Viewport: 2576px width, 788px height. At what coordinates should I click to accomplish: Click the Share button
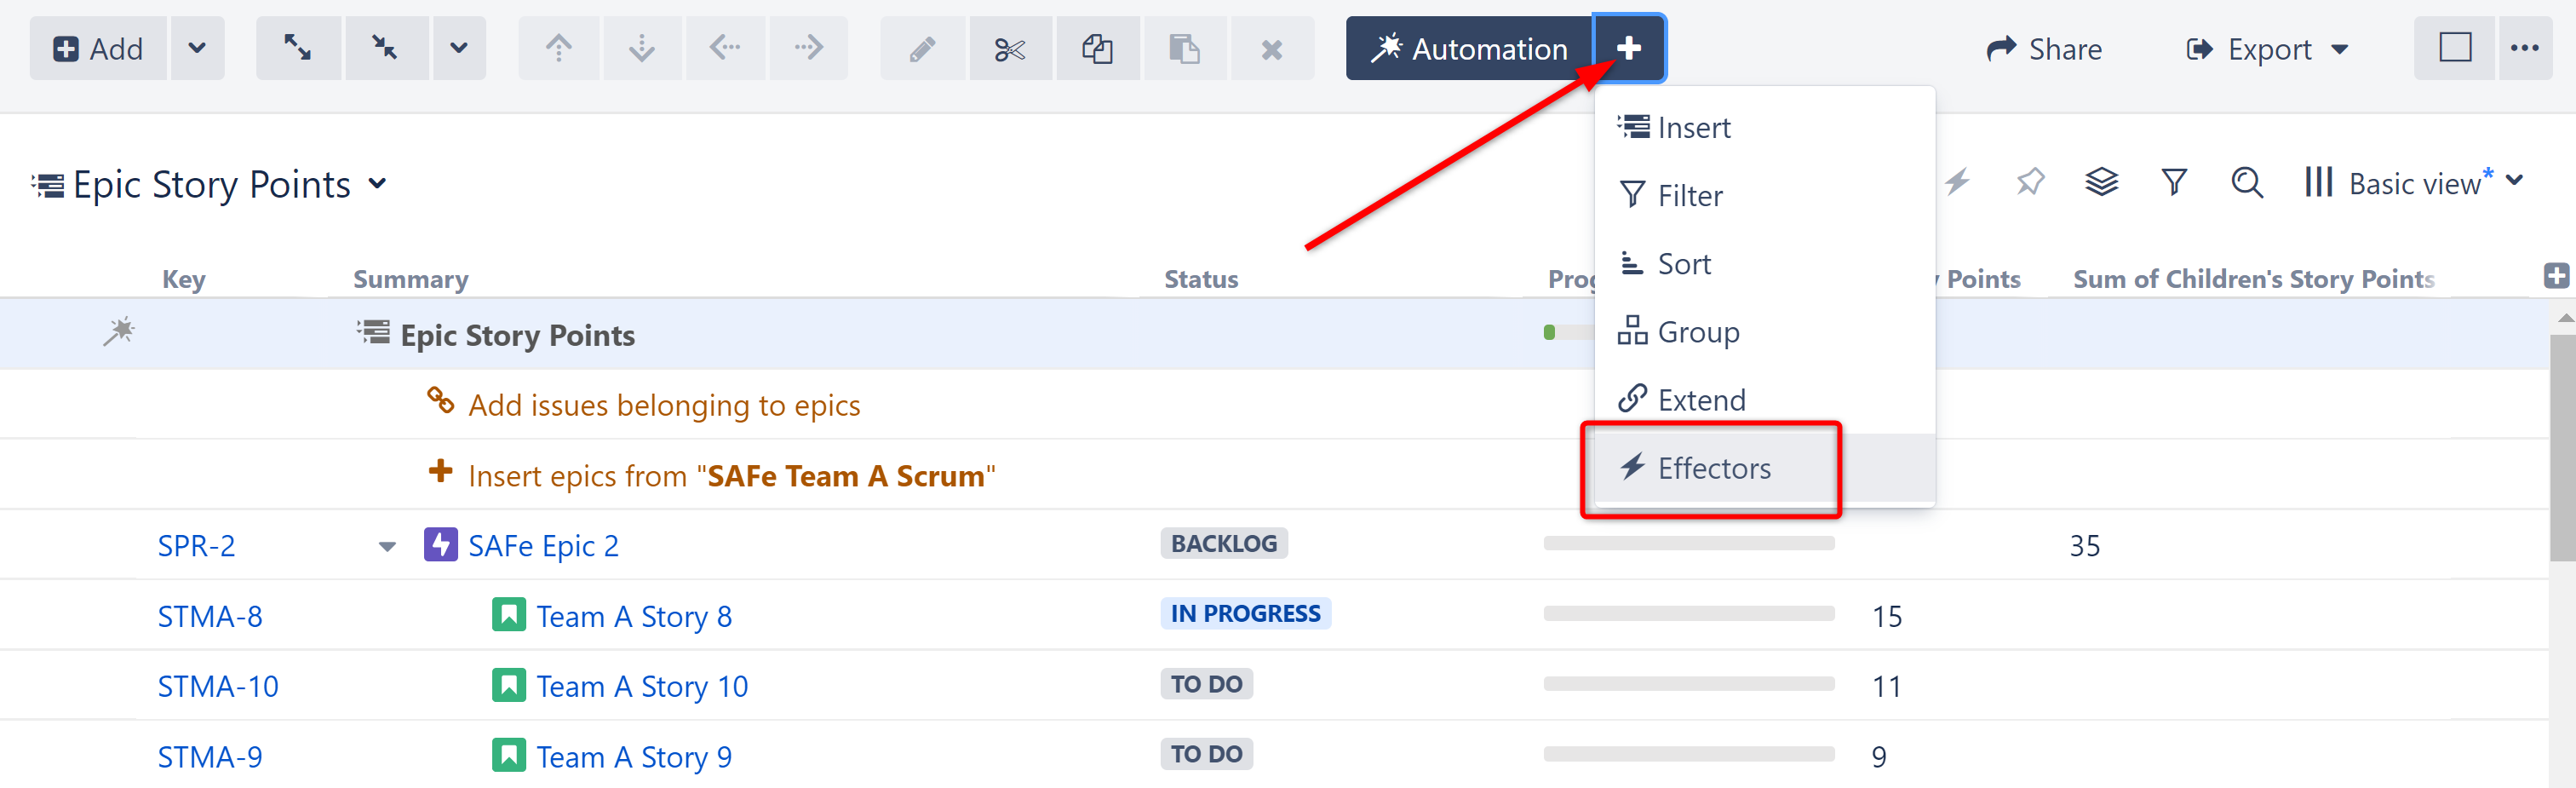2045,48
